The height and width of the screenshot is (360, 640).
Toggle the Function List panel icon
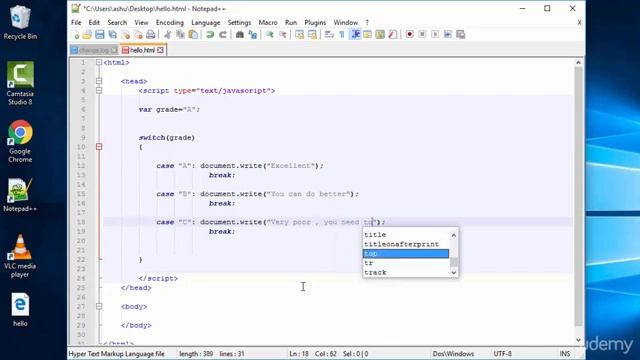(x=393, y=35)
